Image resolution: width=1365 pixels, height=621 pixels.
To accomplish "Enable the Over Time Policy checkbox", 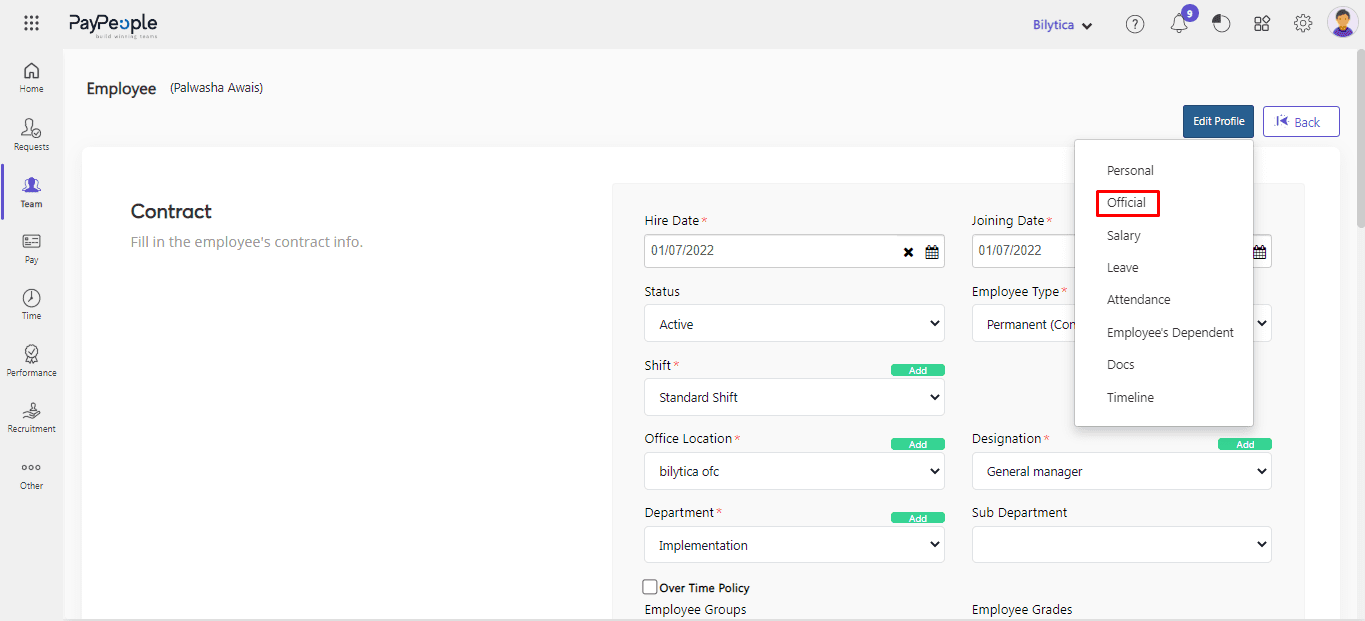I will 650,587.
